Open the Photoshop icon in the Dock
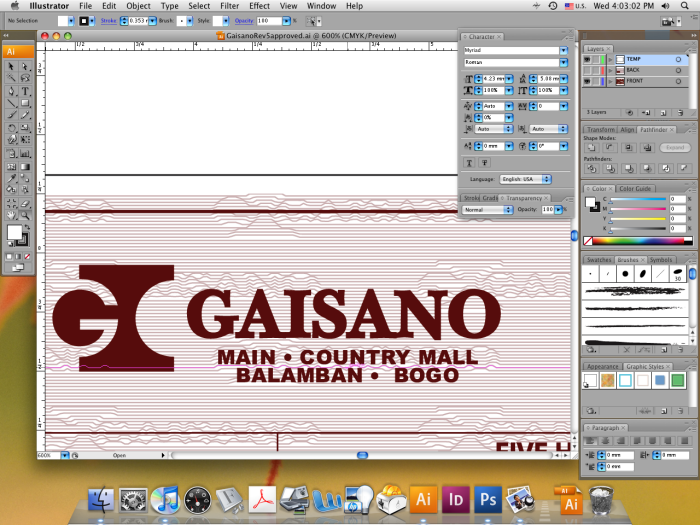 coord(488,498)
